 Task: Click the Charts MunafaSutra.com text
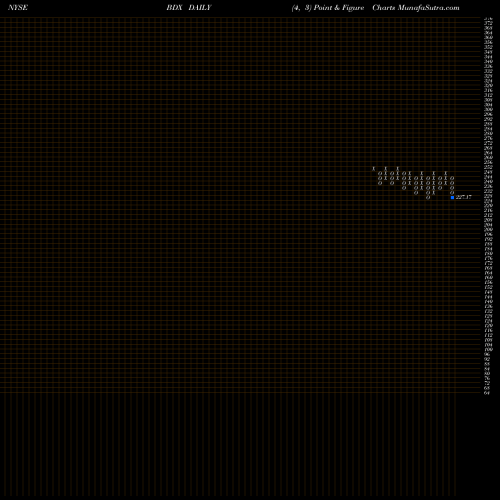pos(416,8)
